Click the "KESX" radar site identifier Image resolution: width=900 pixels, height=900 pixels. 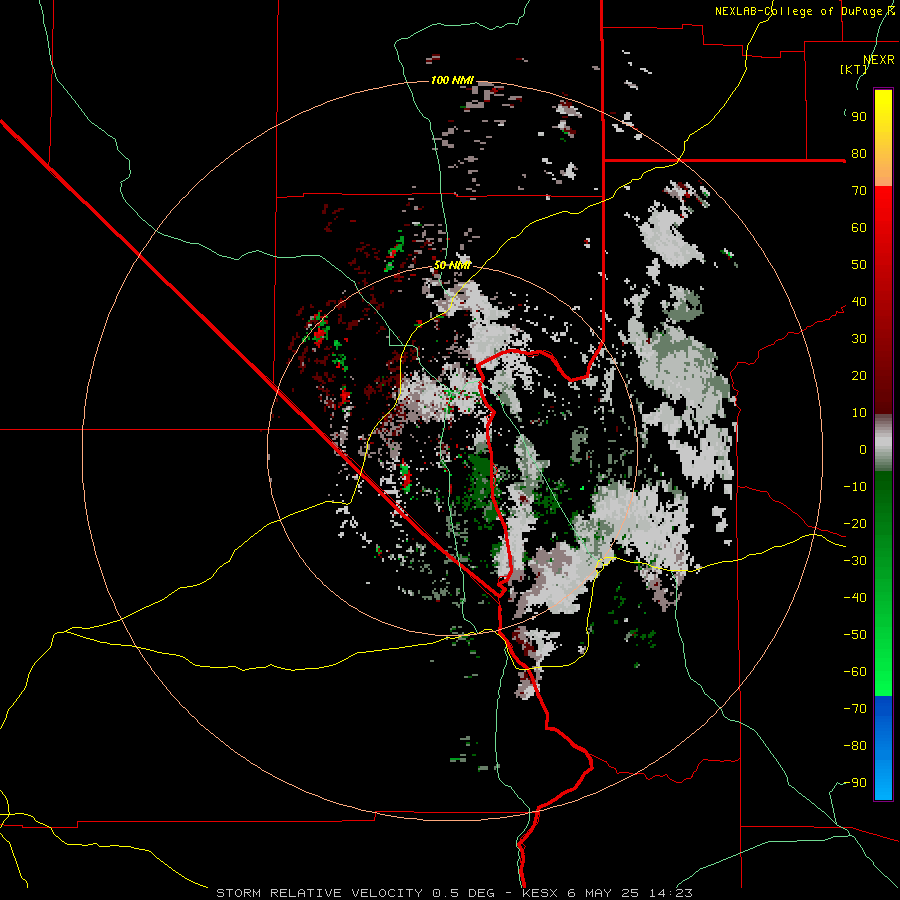click(x=540, y=893)
